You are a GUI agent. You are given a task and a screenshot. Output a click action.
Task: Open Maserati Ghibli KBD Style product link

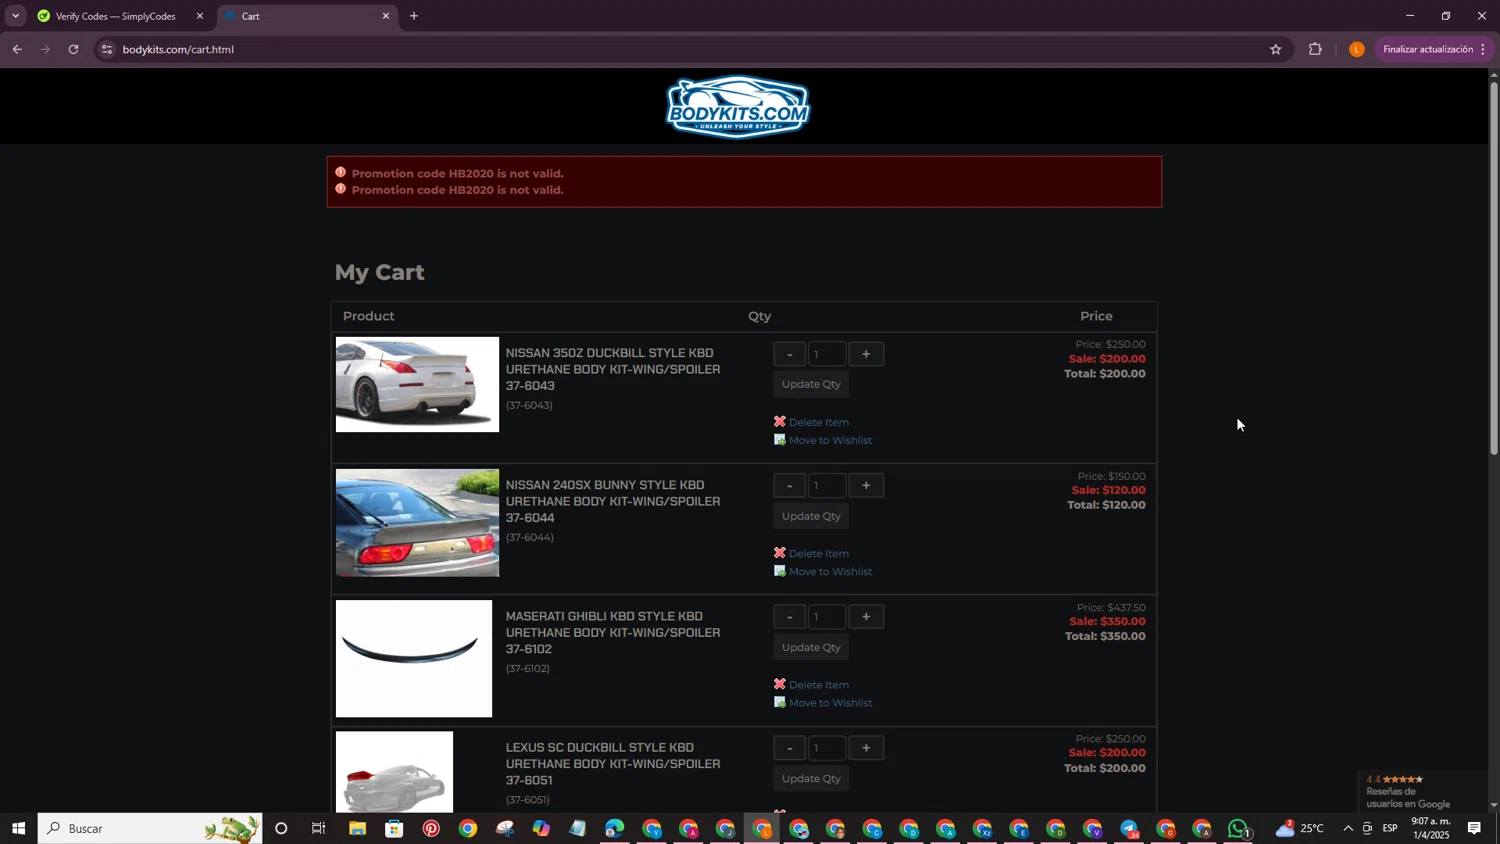click(612, 632)
